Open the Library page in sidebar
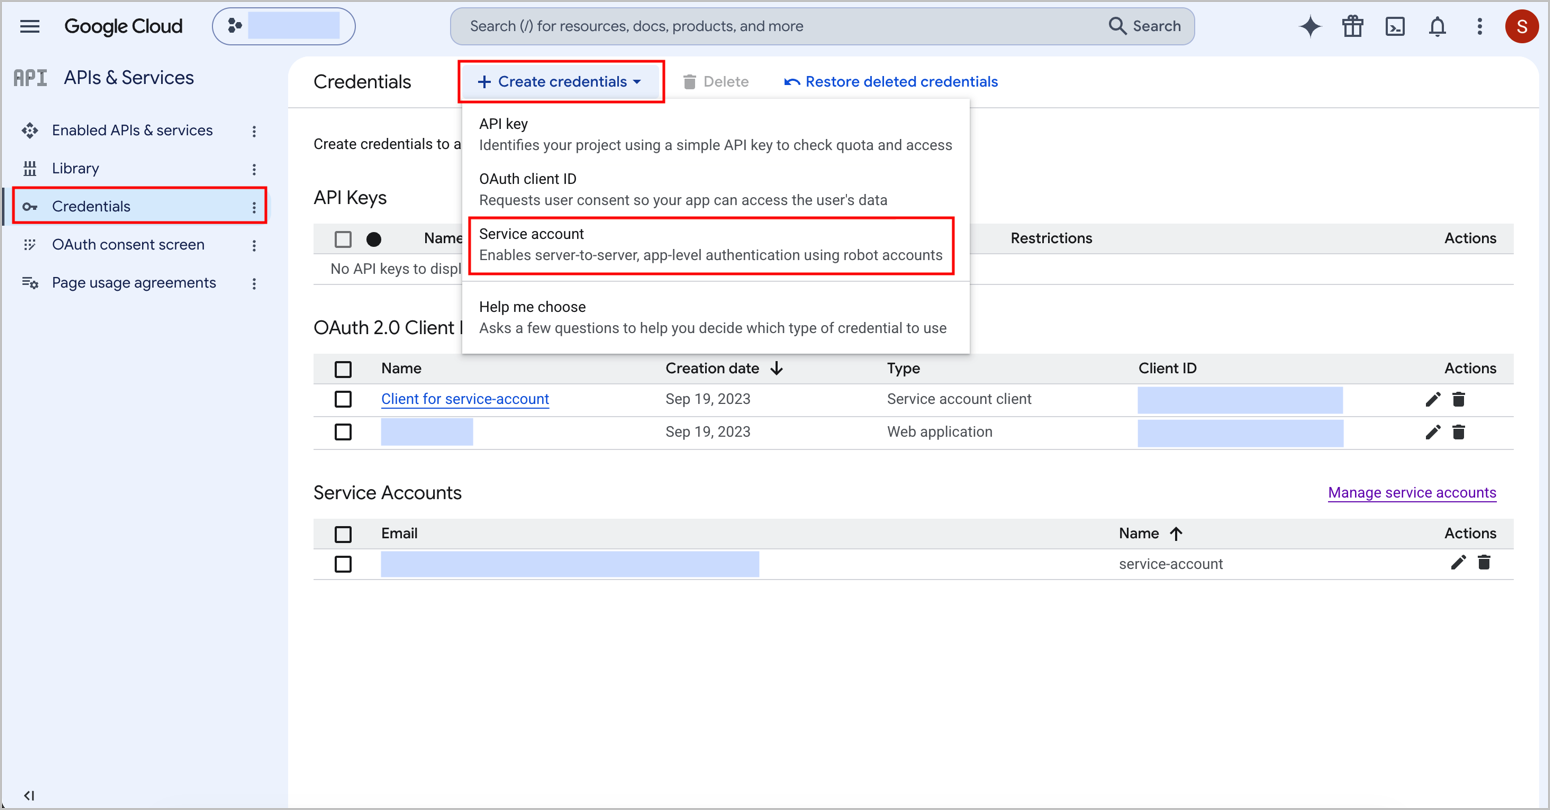Viewport: 1550px width, 810px height. coord(75,169)
